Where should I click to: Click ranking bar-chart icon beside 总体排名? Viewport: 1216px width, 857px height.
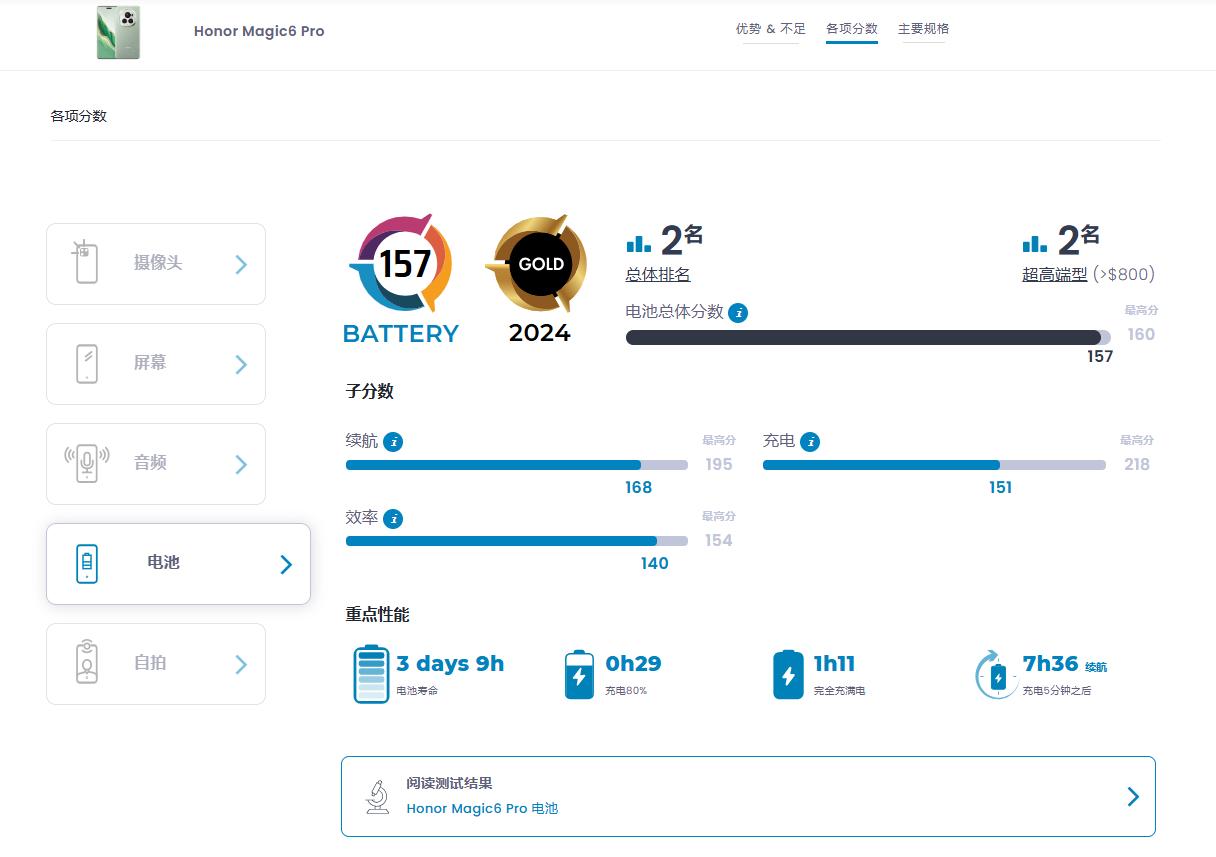[x=638, y=243]
